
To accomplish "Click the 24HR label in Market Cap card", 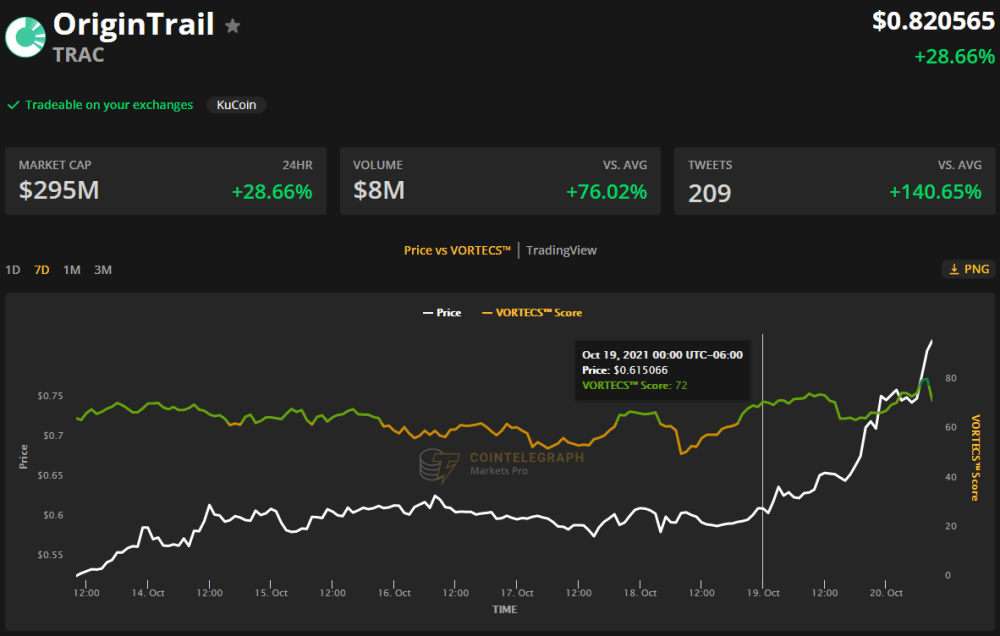I will tap(298, 165).
